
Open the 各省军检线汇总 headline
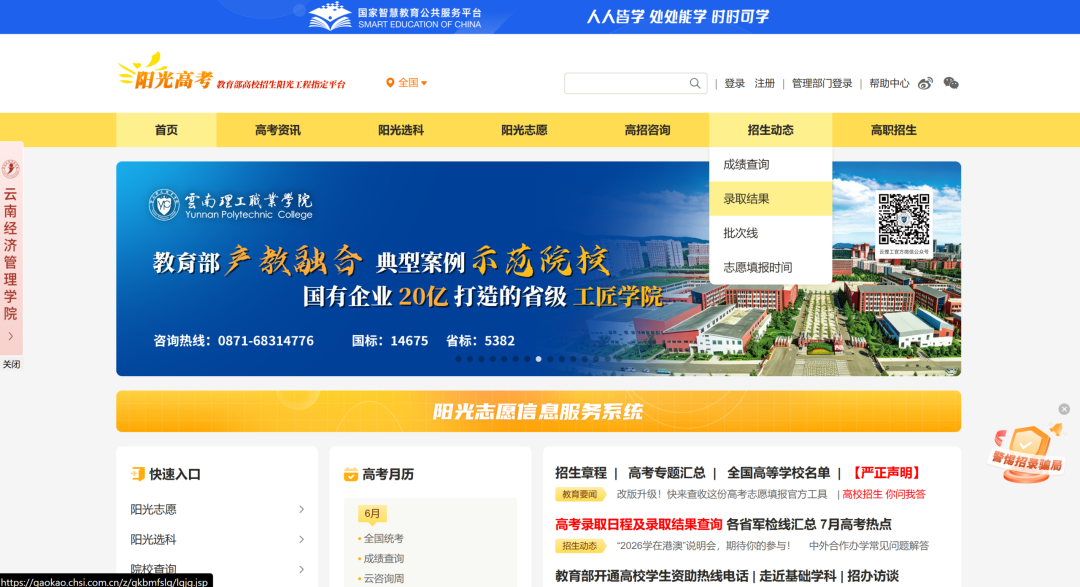pos(771,524)
